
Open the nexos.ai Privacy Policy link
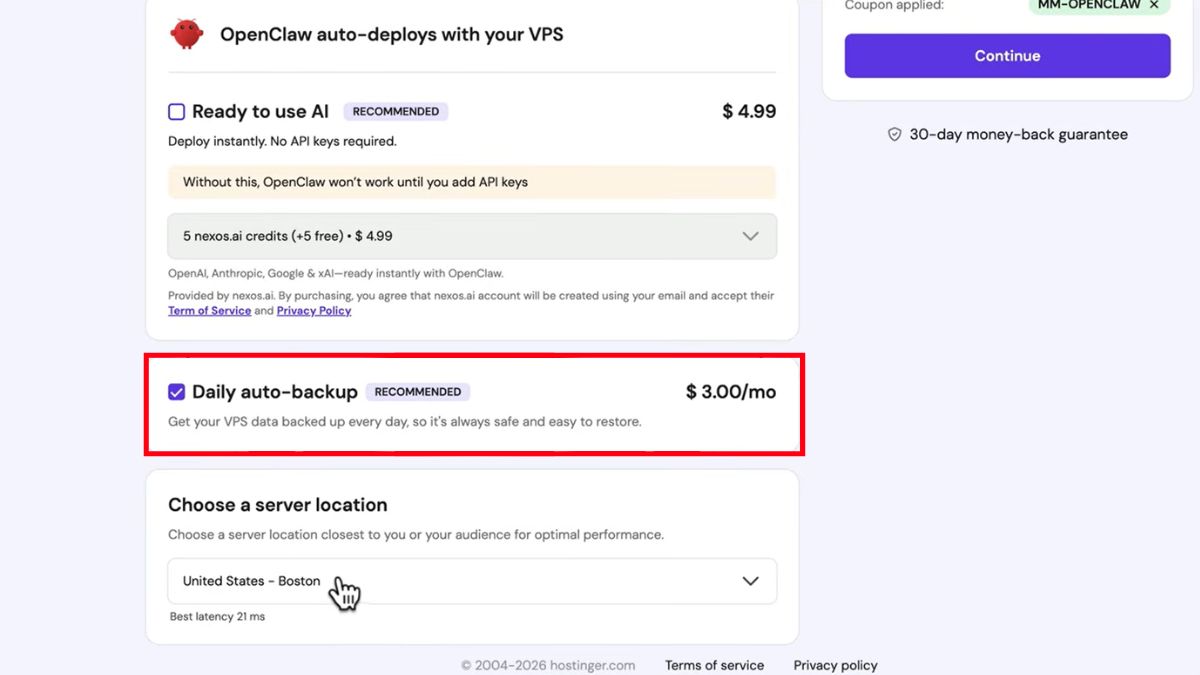tap(314, 311)
